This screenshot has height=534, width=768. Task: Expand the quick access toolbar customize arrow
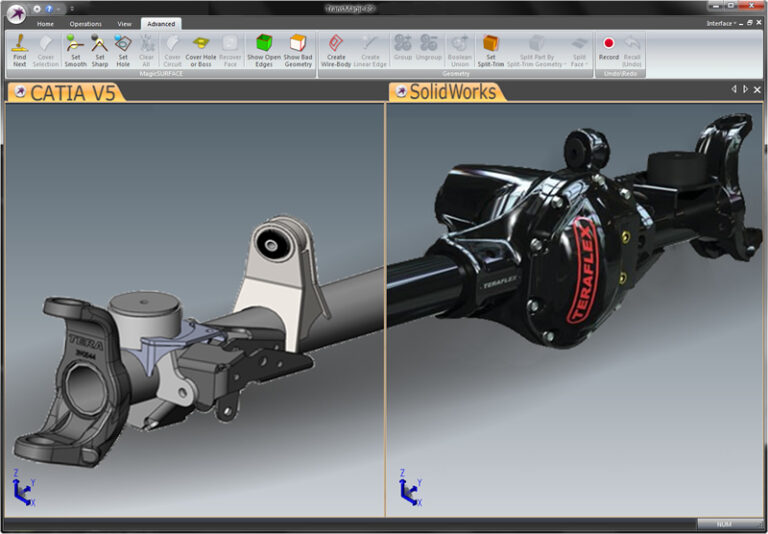tap(71, 8)
